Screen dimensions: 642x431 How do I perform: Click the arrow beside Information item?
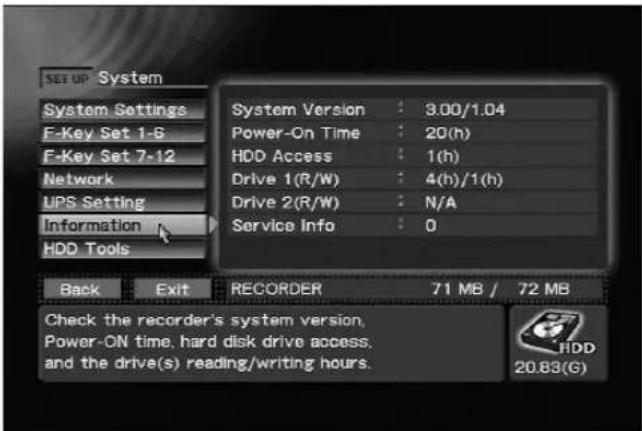pos(213,225)
